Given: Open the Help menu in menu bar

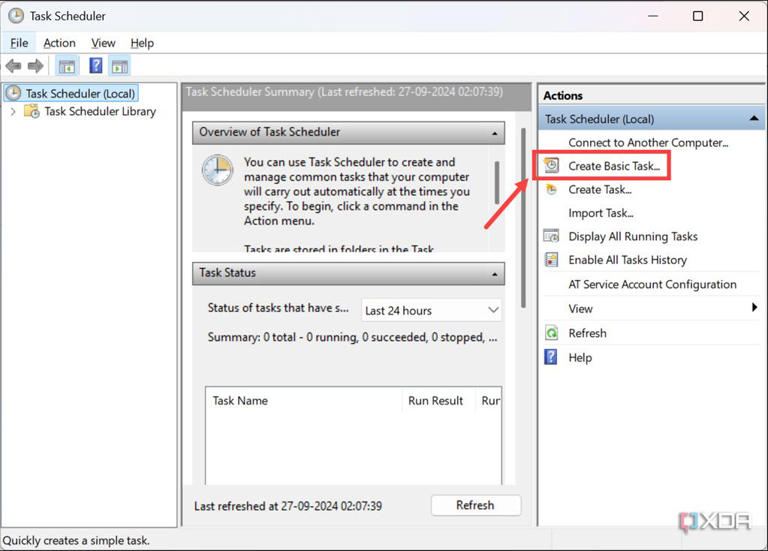Looking at the screenshot, I should click(x=142, y=43).
